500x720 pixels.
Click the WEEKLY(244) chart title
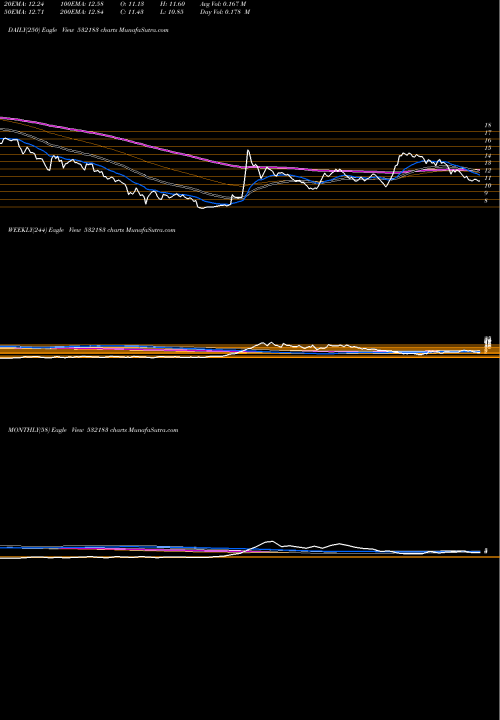[91, 230]
